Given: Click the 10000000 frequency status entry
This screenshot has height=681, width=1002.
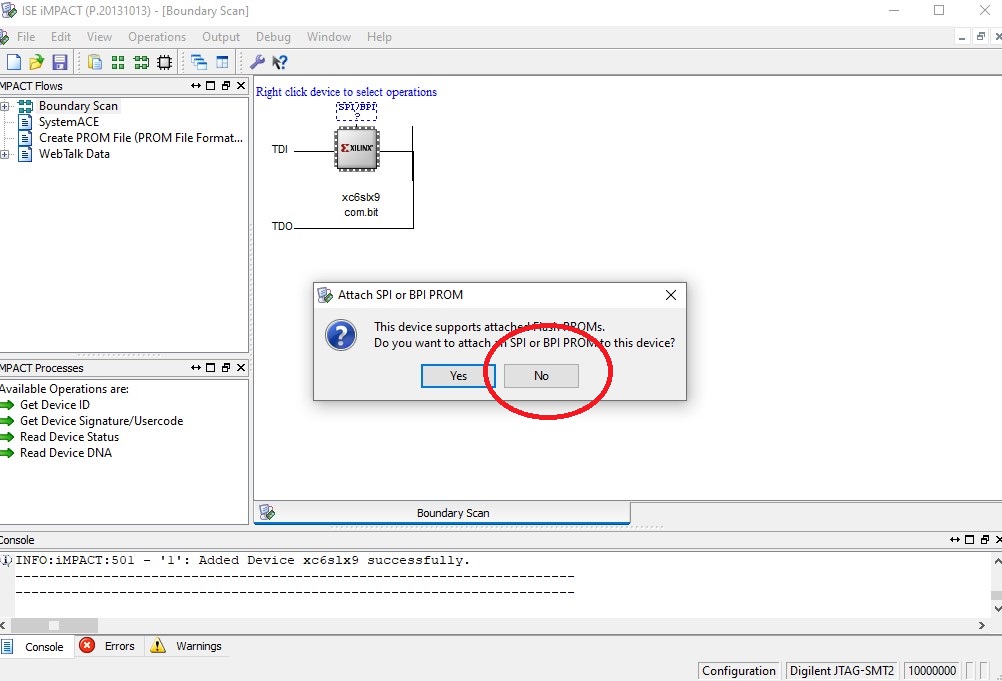Looking at the screenshot, I should [932, 671].
